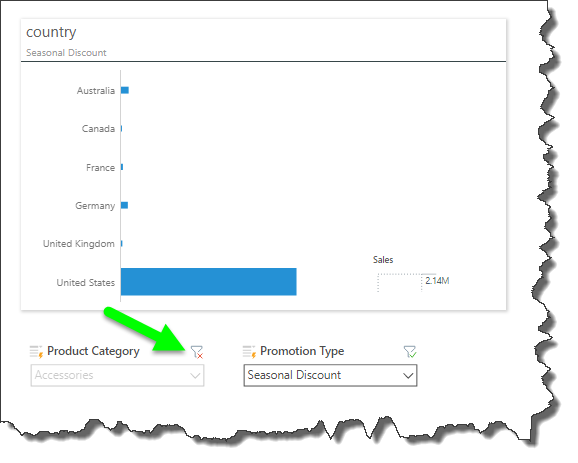
Task: Expand the Seasonal Discount dropdown arrow
Action: click(x=408, y=376)
